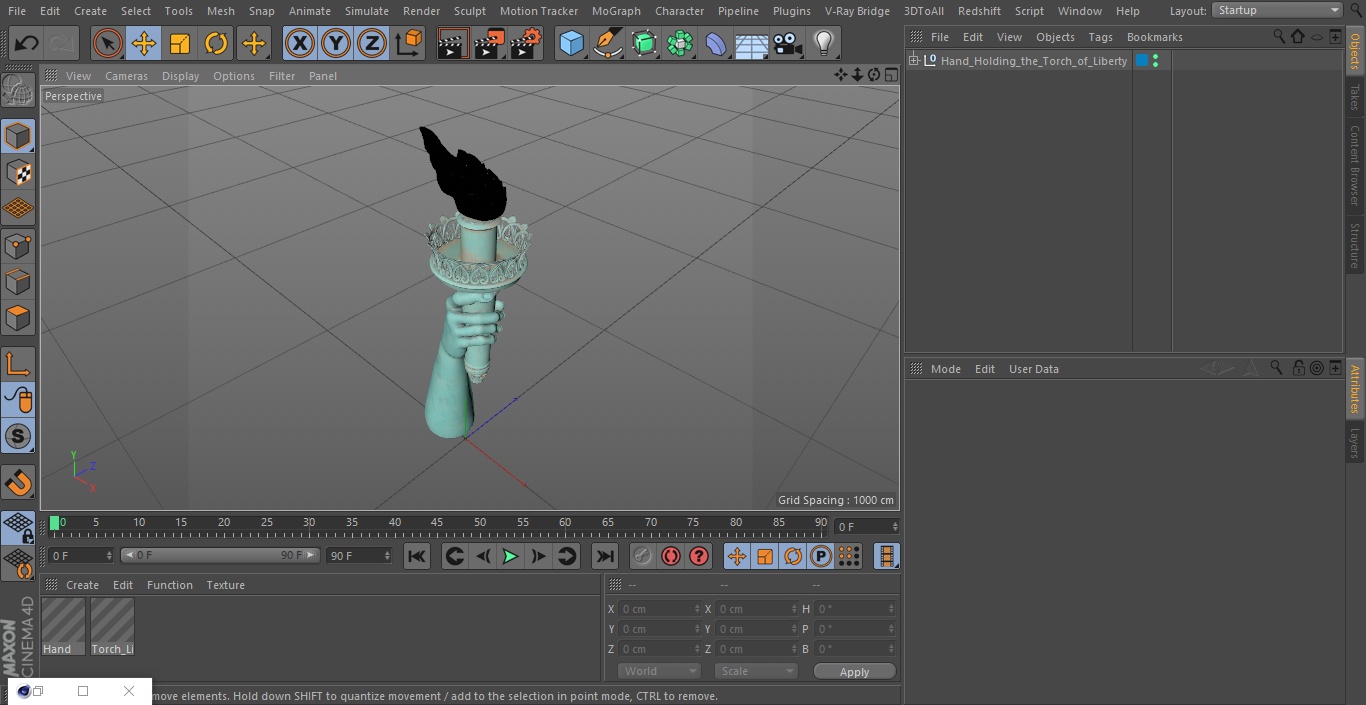Screen dimensions: 1366x705
Task: Switch to Edges mode
Action: tap(18, 281)
